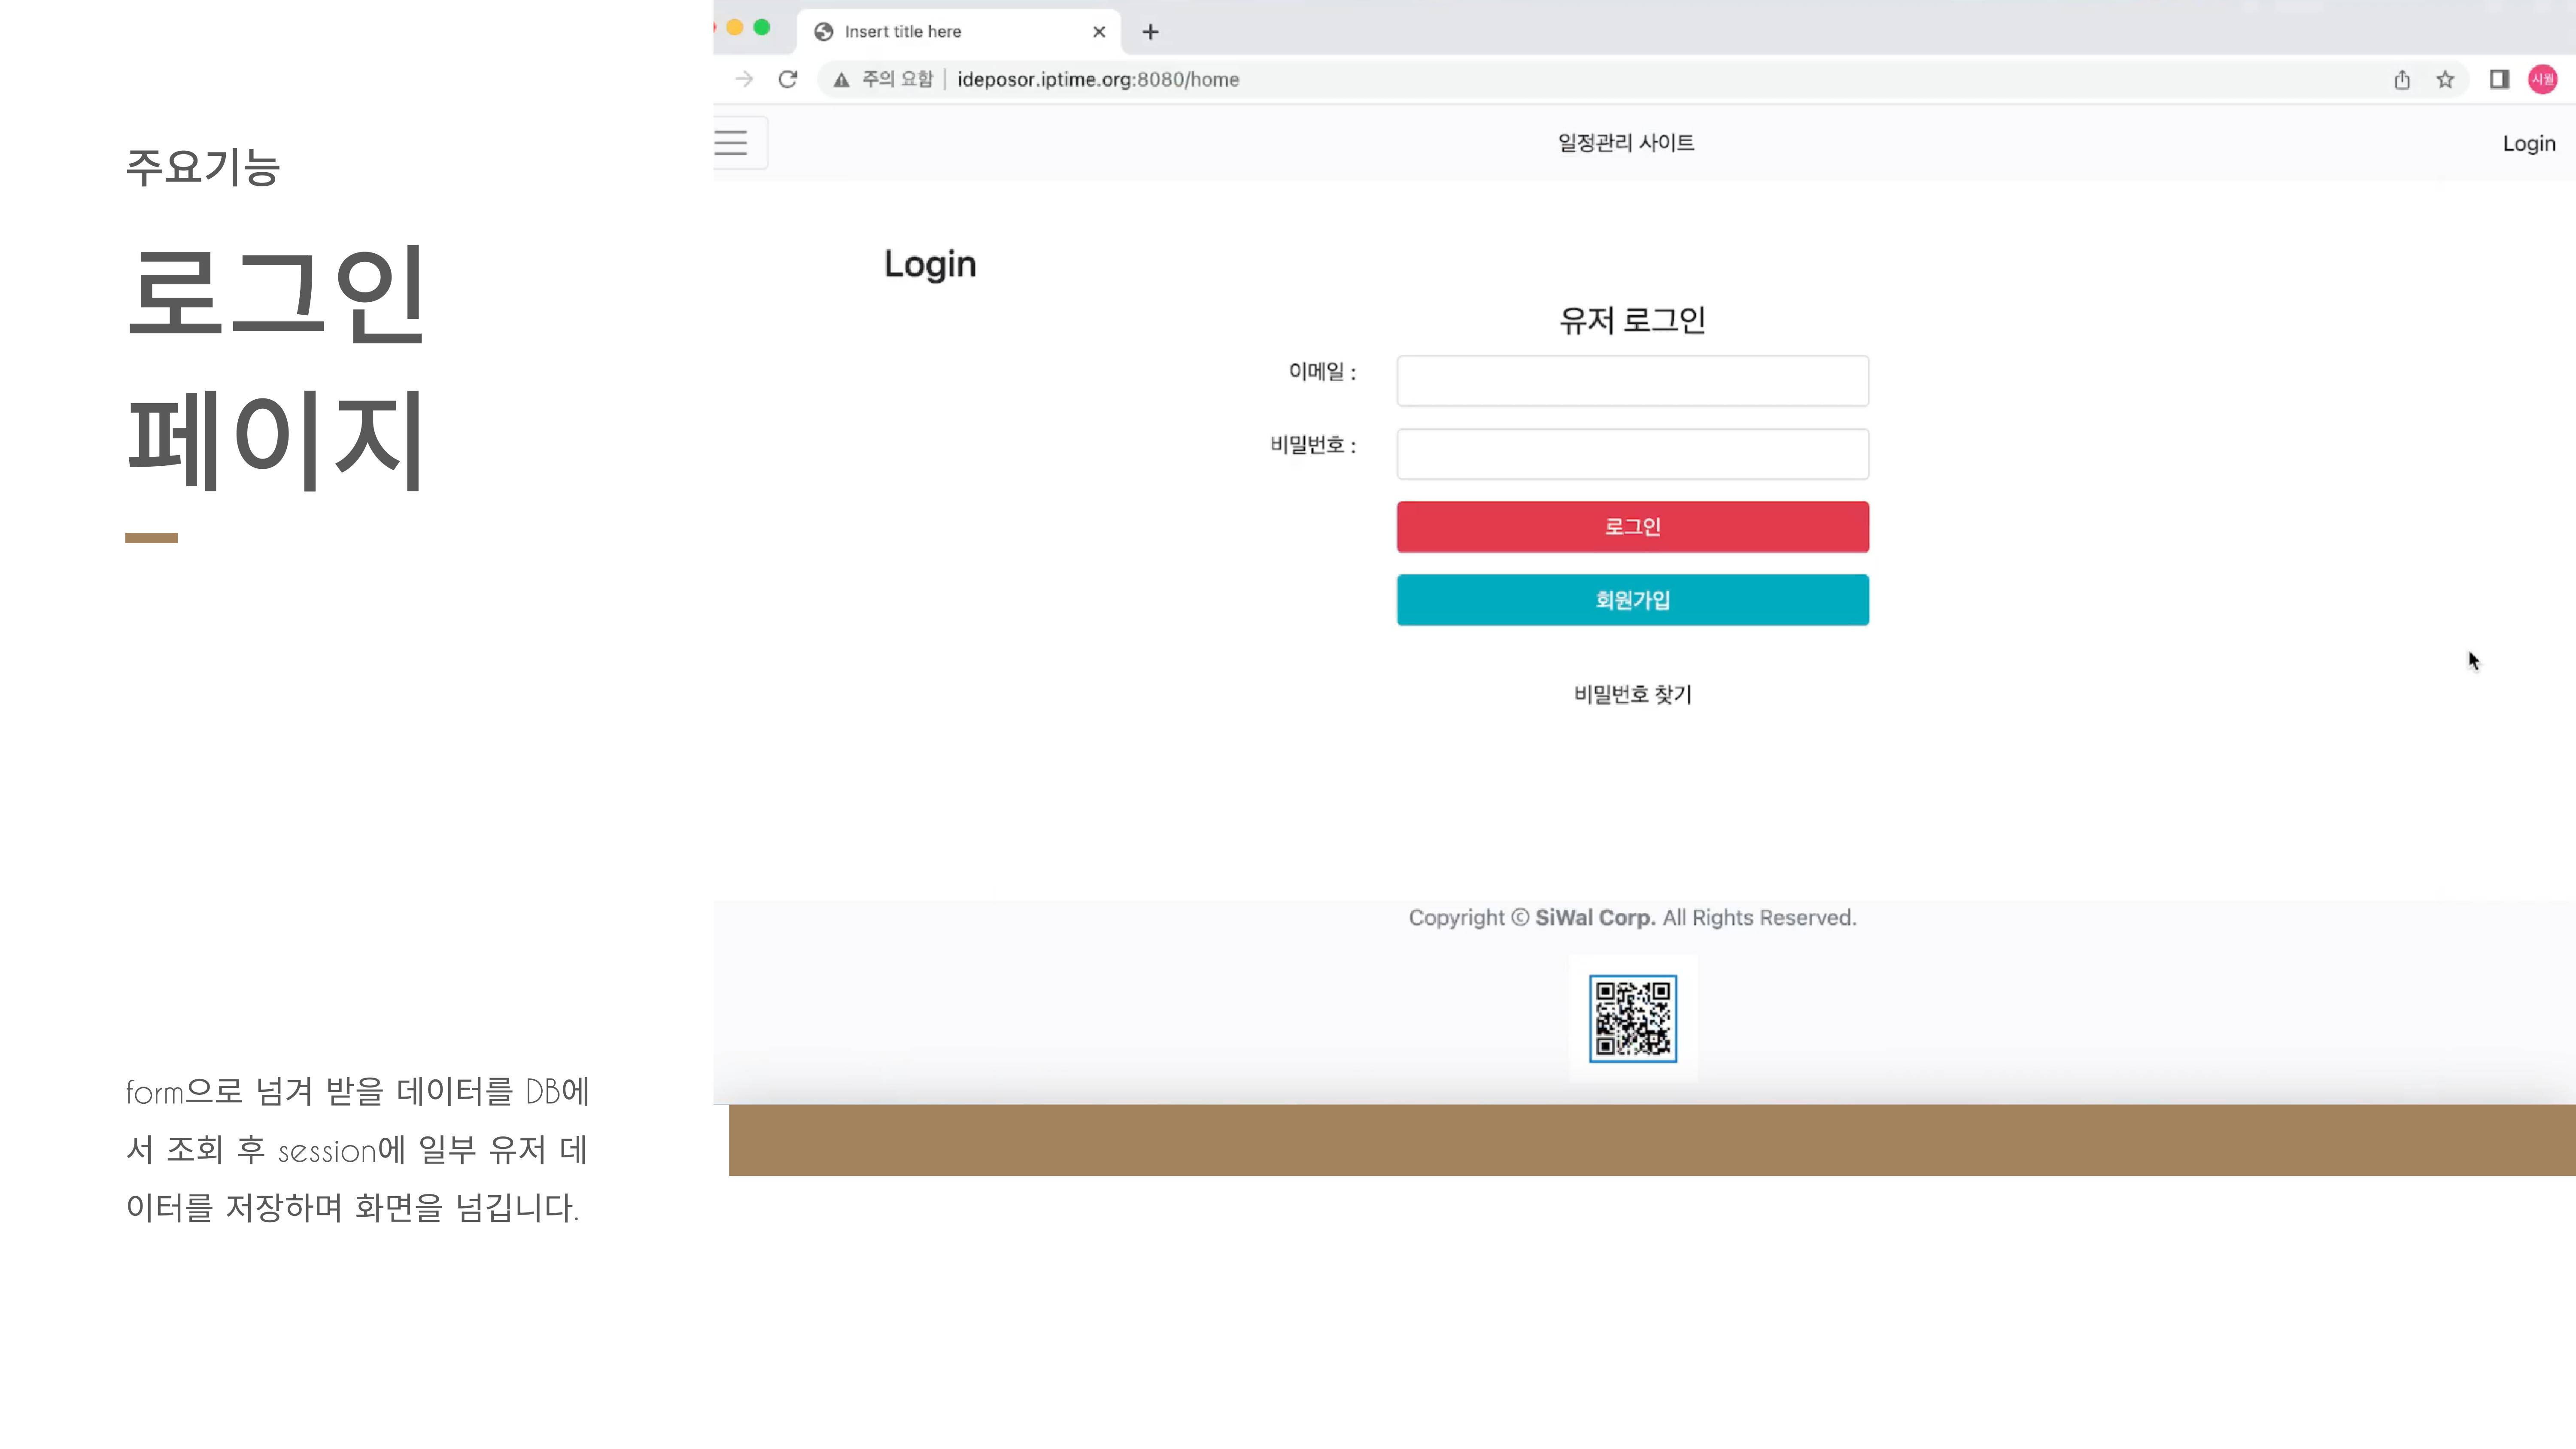This screenshot has height=1449, width=2576.
Task: Focus the 이메일 input field
Action: pyautogui.click(x=1633, y=381)
